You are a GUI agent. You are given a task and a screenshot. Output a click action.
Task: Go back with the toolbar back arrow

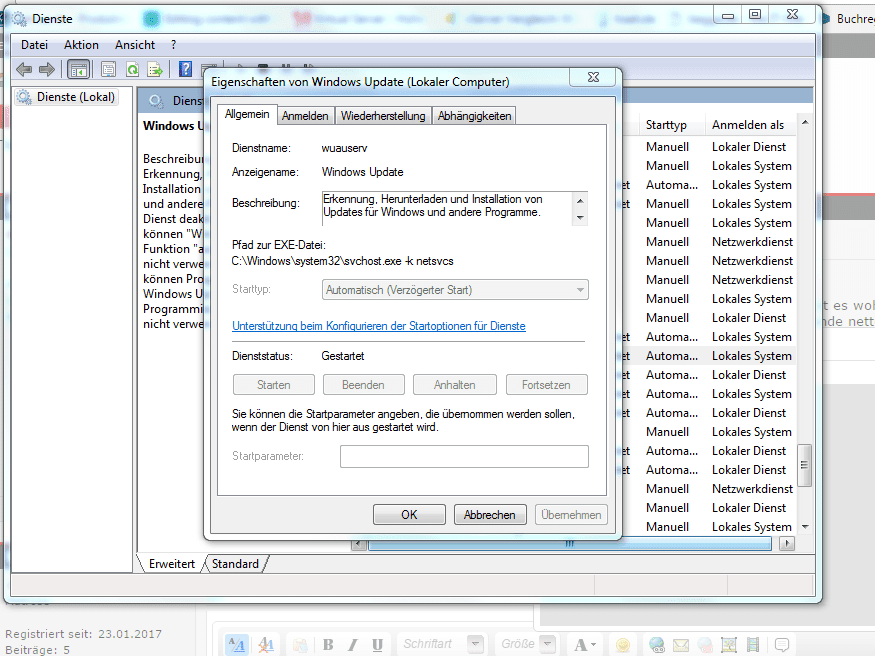pos(24,69)
